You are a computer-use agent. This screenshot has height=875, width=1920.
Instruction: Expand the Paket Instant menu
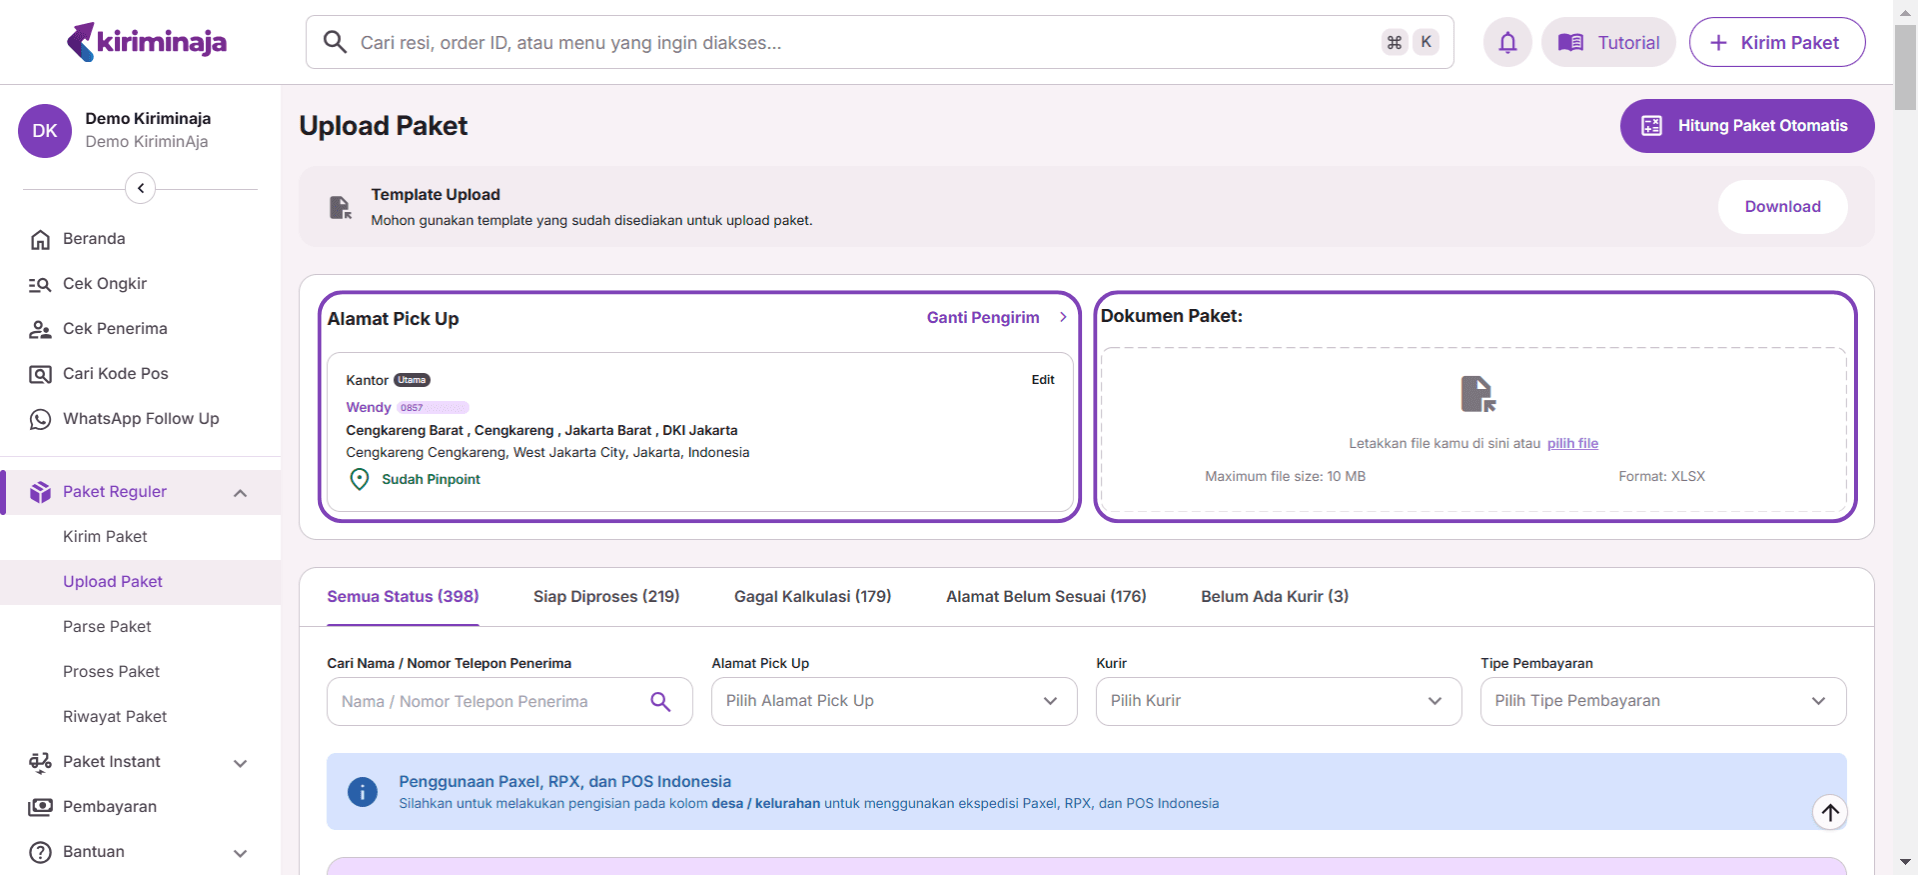(x=240, y=763)
